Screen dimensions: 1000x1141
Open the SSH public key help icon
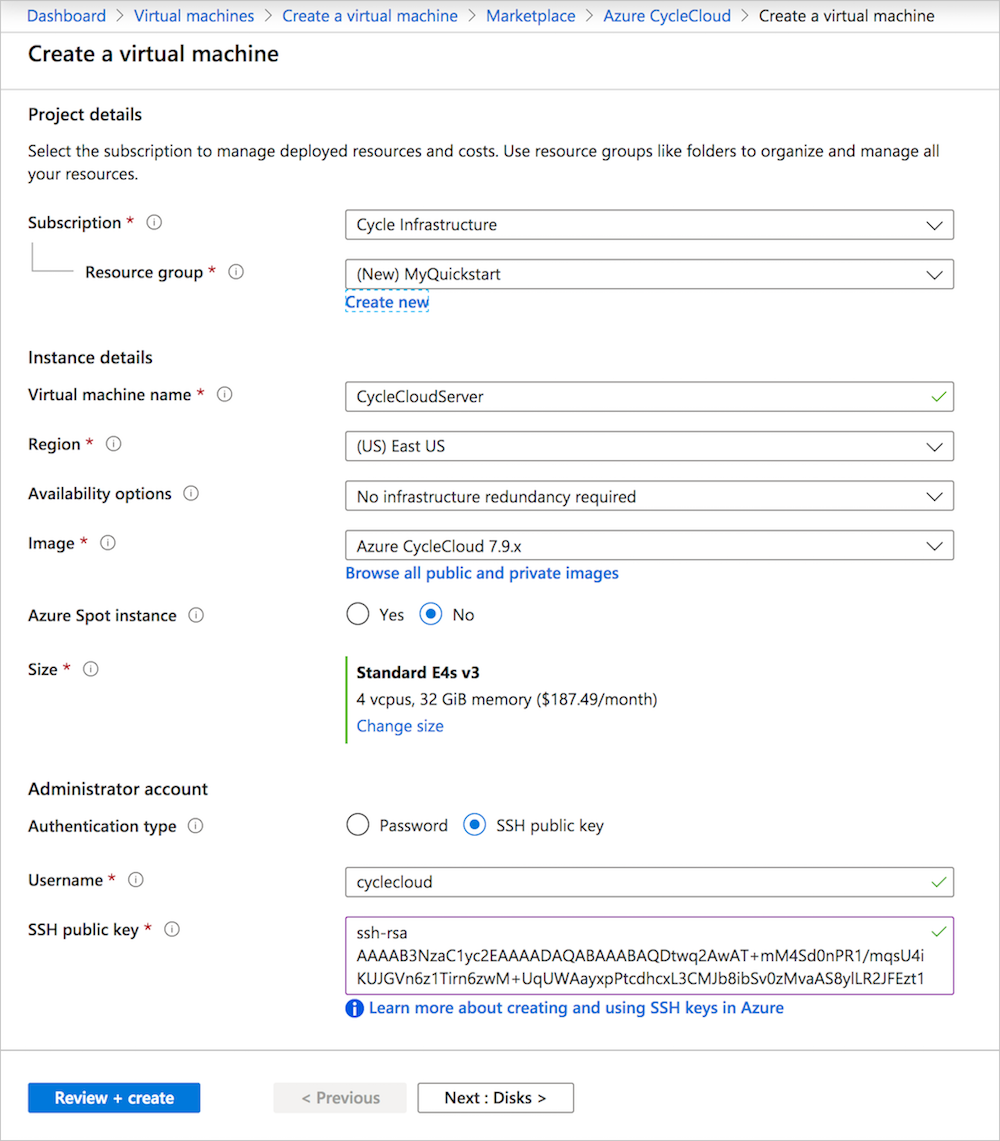tap(172, 929)
